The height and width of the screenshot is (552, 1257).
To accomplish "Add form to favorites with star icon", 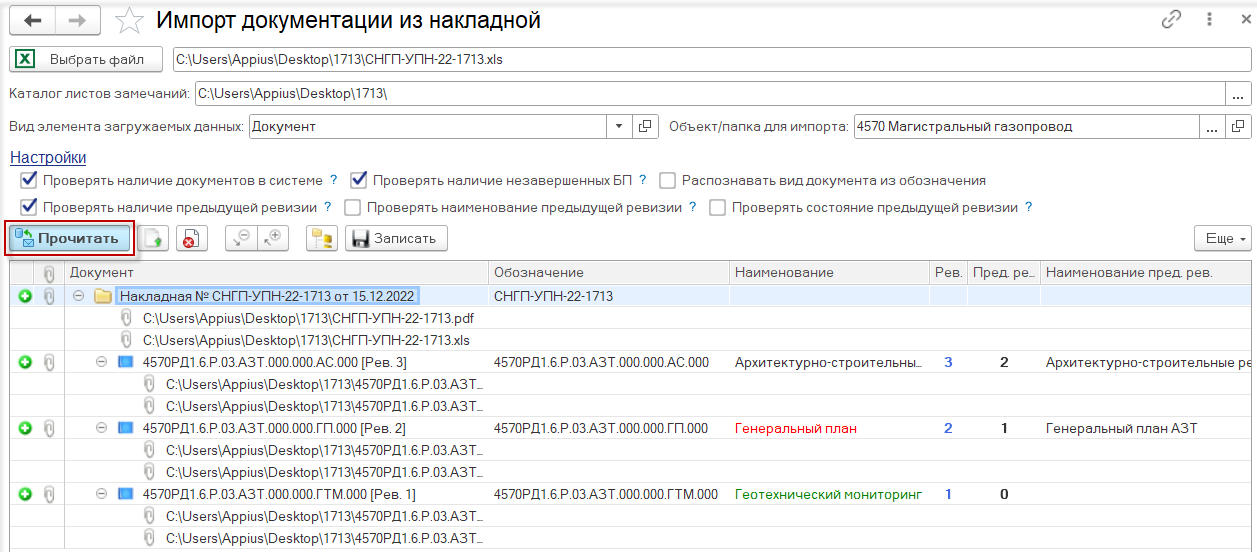I will tap(127, 21).
